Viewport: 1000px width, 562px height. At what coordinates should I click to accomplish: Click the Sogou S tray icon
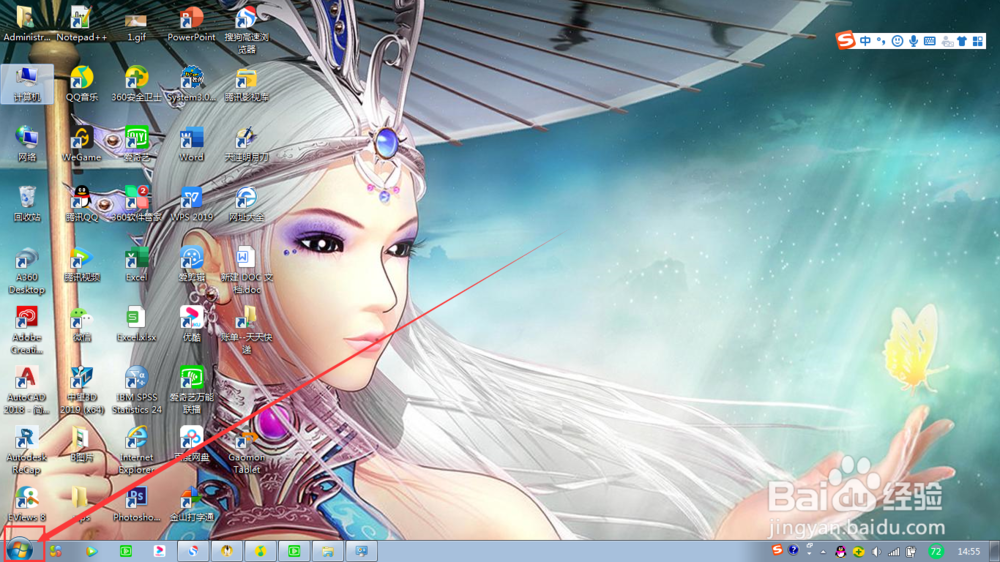pos(777,550)
